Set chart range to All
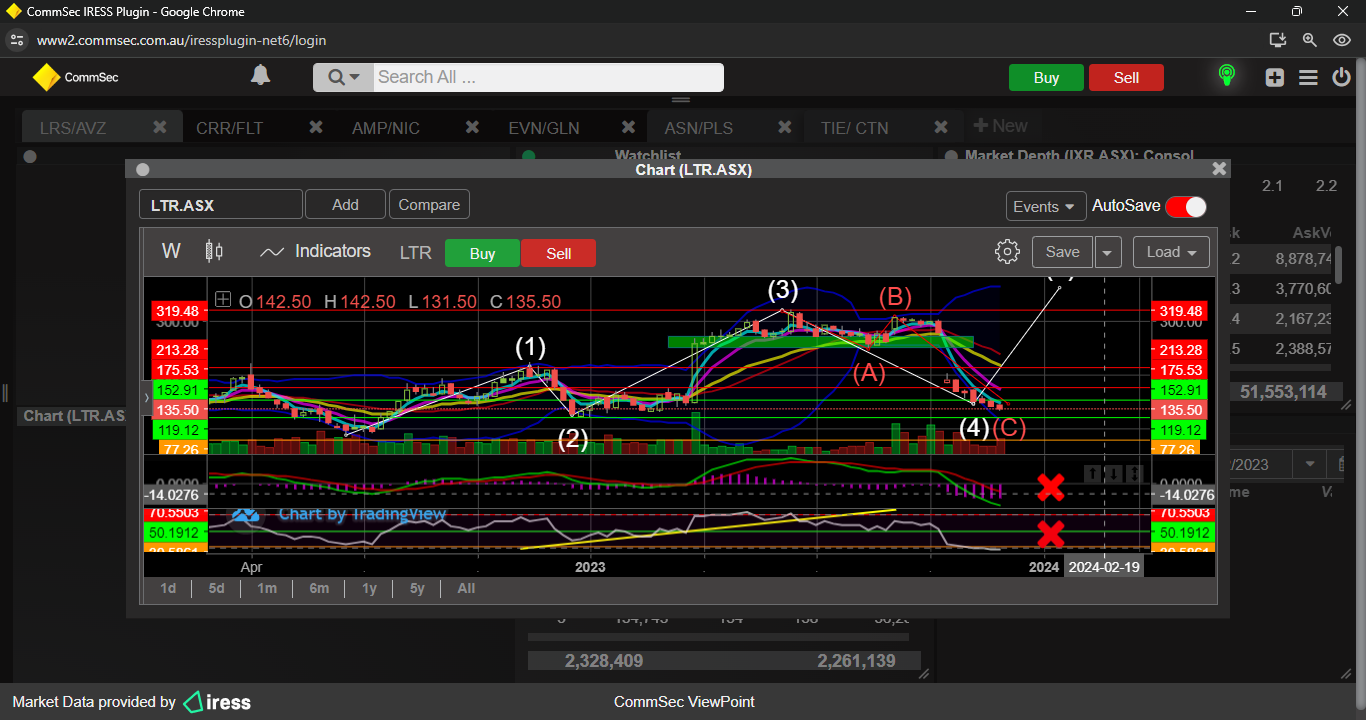The width and height of the screenshot is (1366, 720). 466,588
